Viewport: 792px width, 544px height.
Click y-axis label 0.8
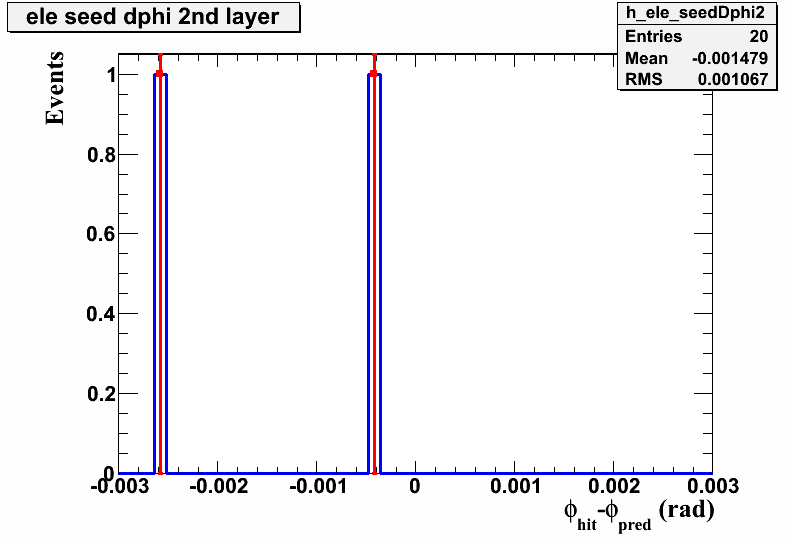101,155
